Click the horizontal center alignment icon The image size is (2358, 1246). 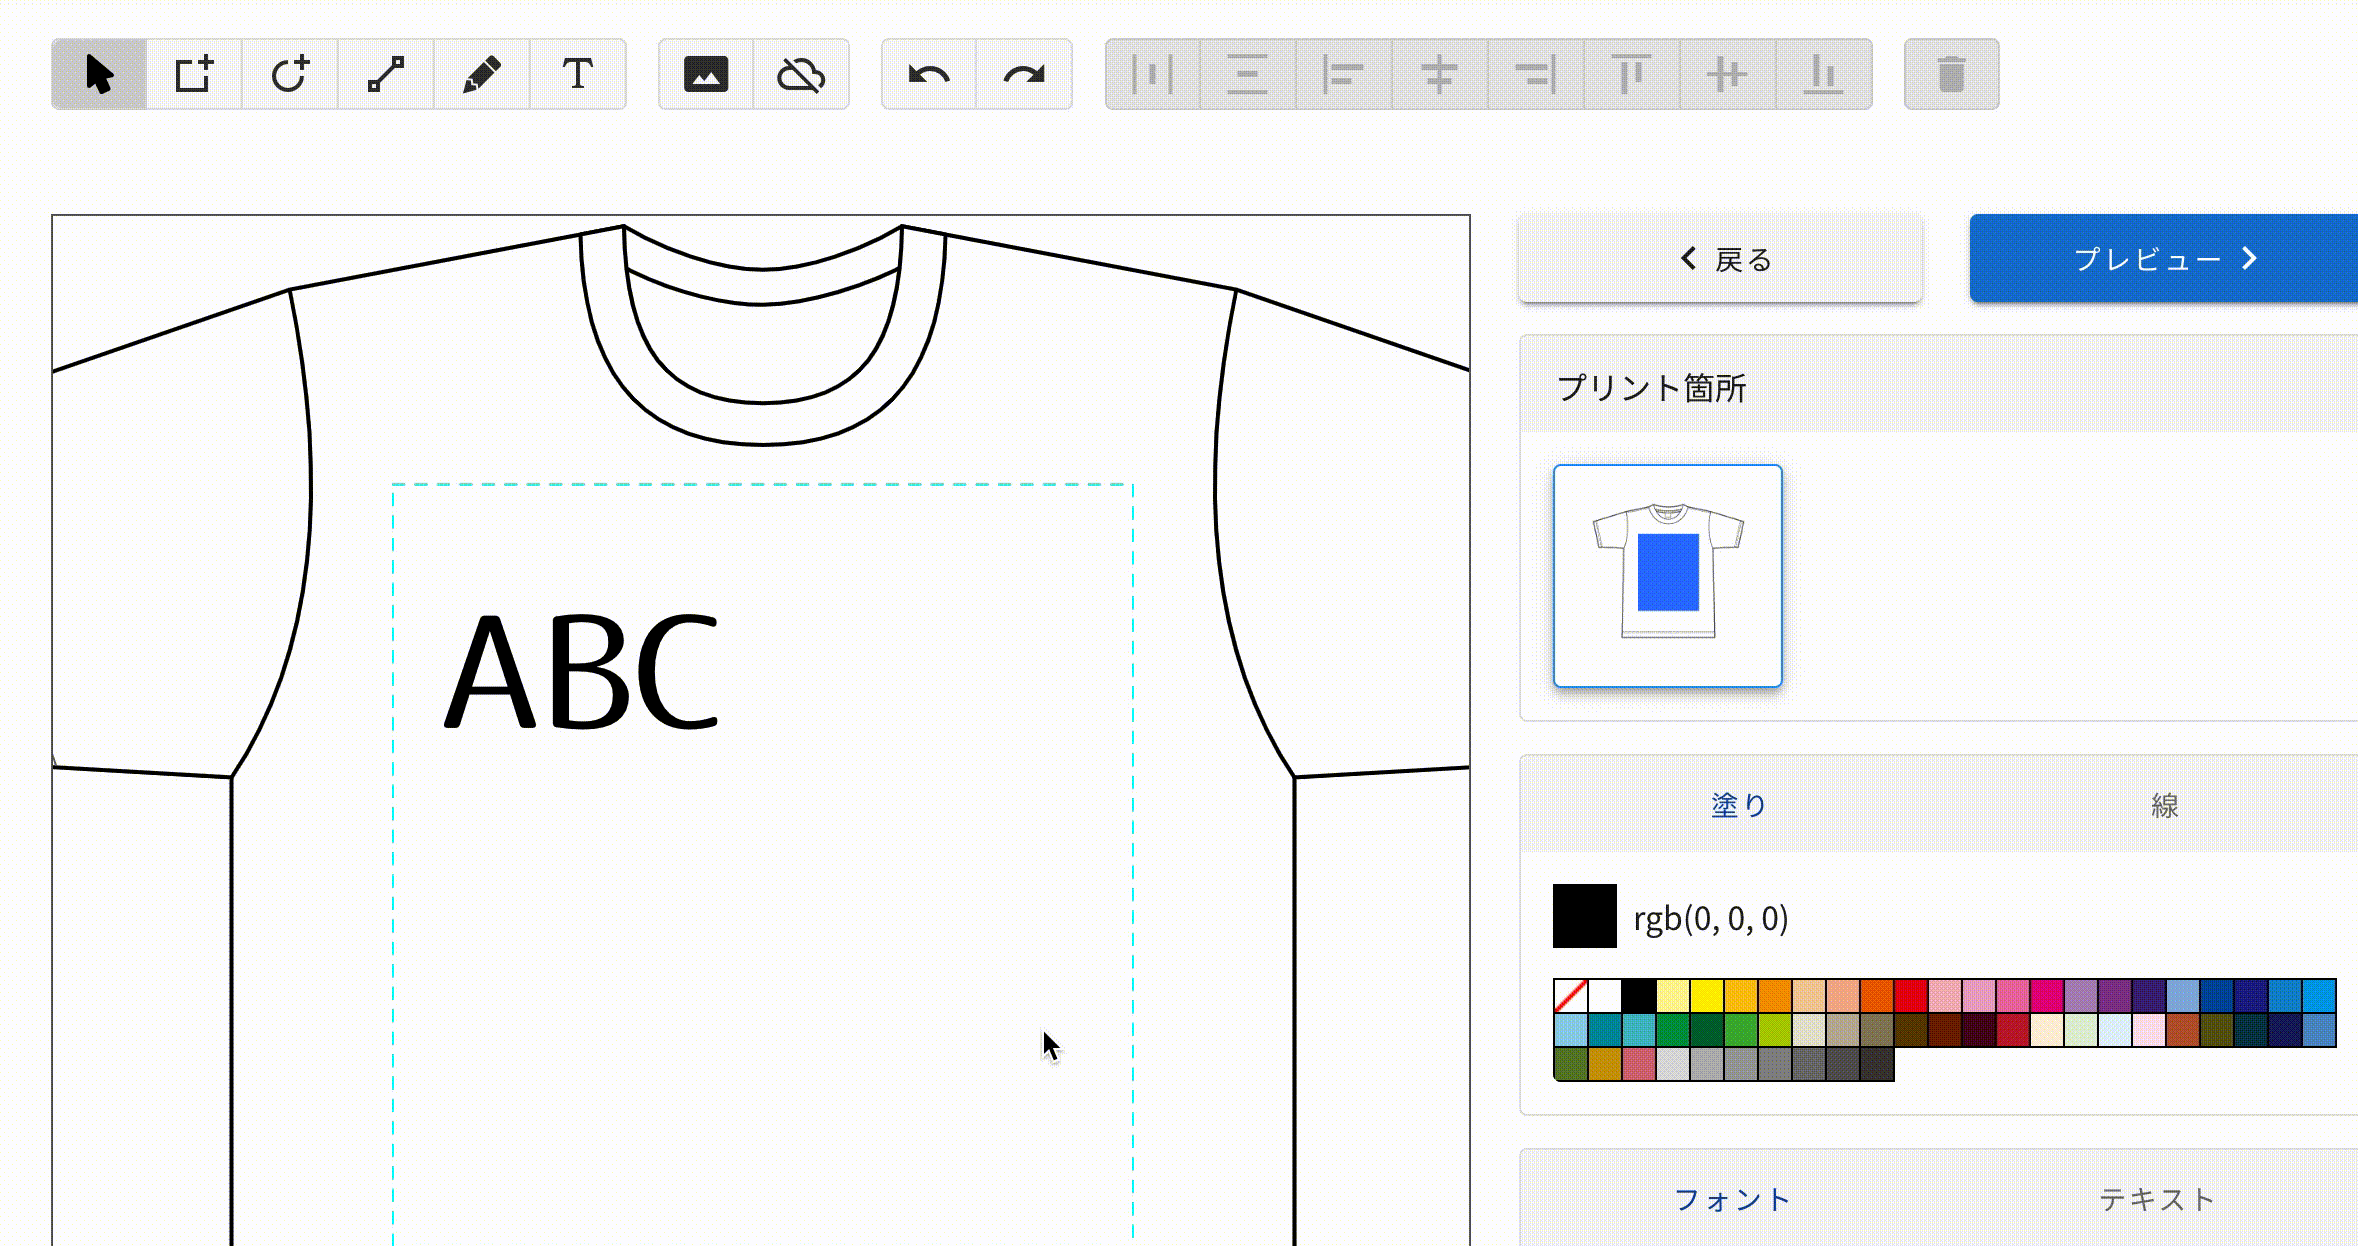tap(1438, 74)
